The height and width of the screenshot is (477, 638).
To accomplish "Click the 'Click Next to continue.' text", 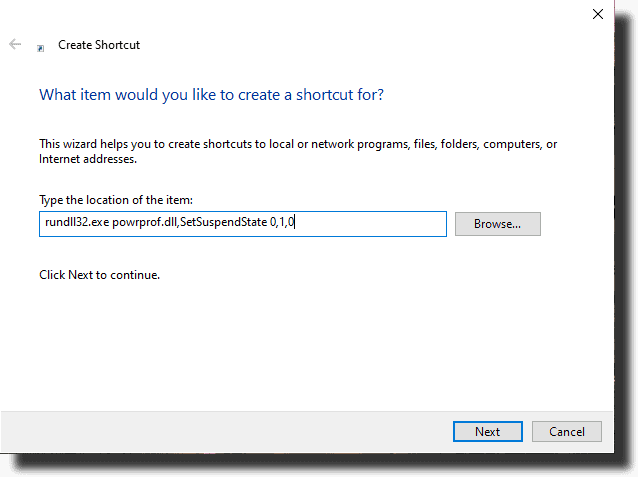I will [x=99, y=275].
